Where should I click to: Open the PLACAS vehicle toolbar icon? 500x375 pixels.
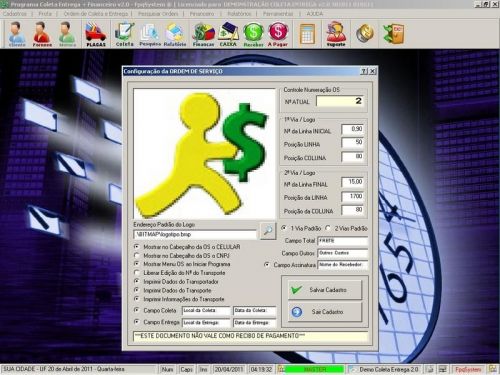point(96,34)
